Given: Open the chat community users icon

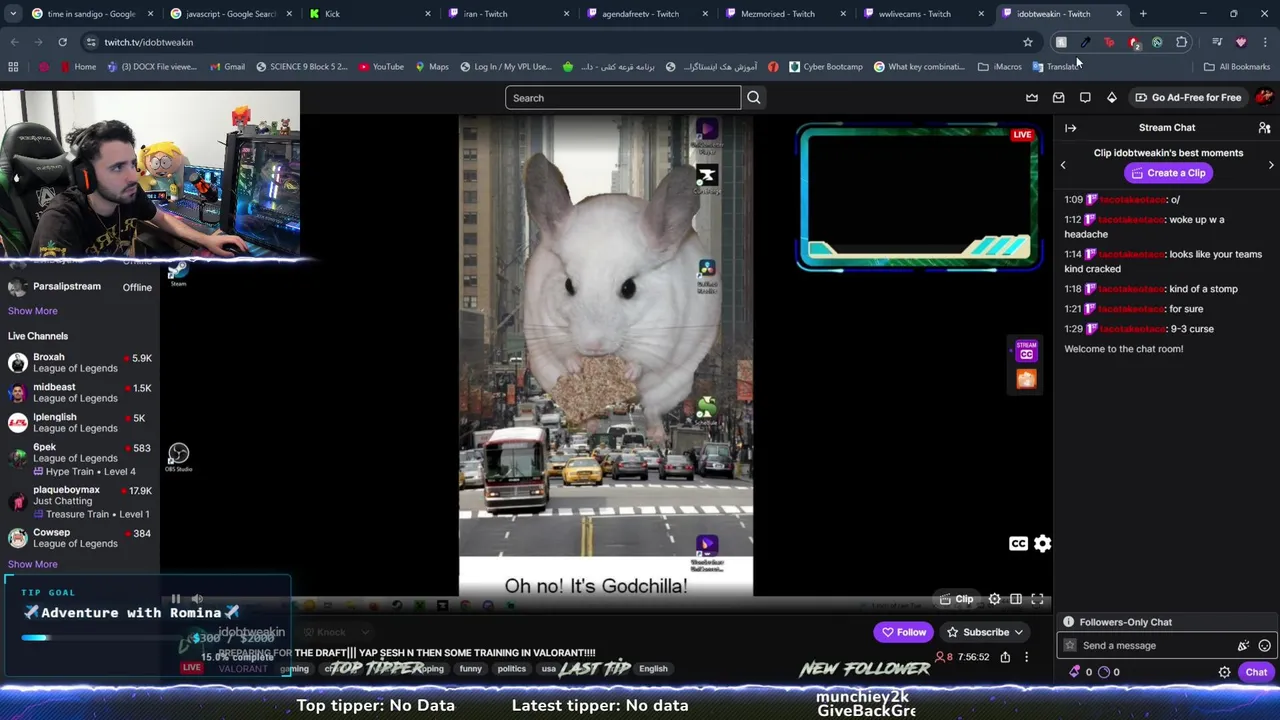Looking at the screenshot, I should click(1264, 128).
